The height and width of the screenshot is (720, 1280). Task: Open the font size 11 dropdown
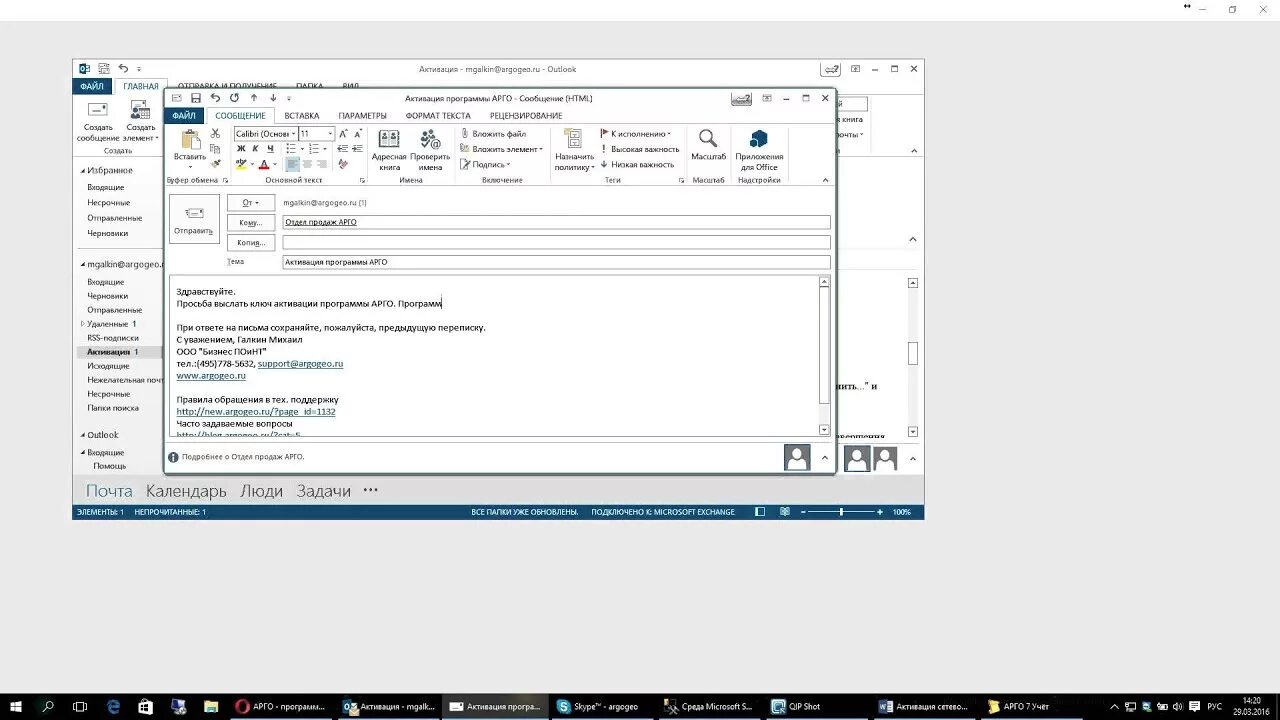tap(330, 133)
